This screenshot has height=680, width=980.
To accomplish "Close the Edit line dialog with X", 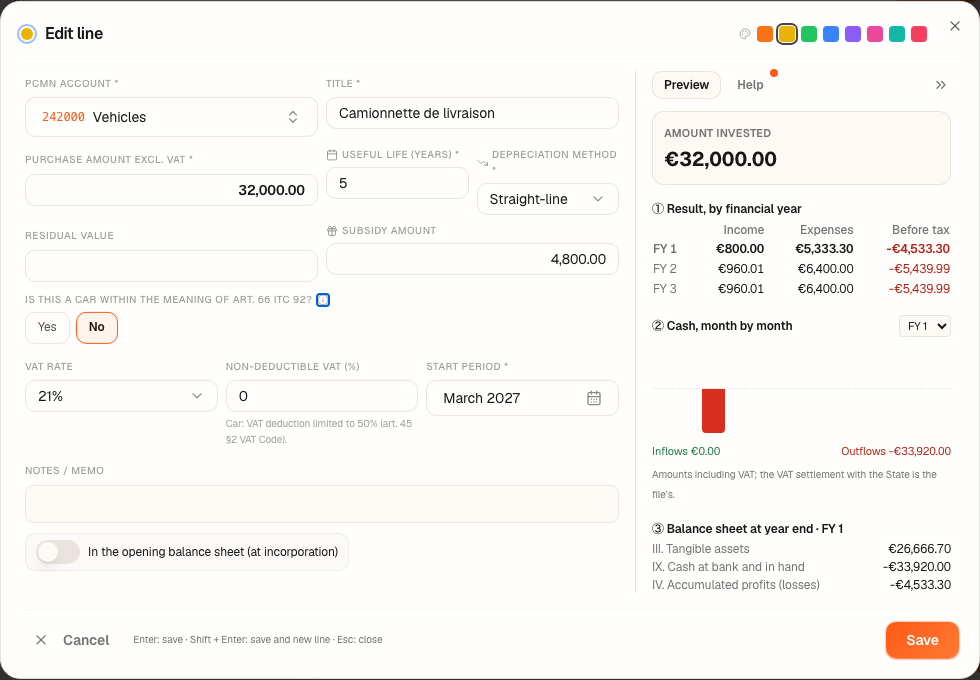I will (x=954, y=26).
